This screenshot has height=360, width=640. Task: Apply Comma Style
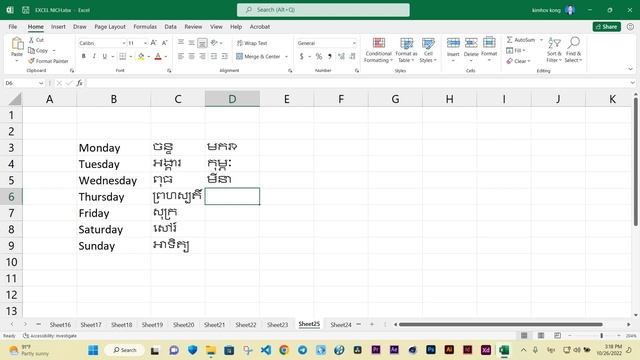coord(330,56)
